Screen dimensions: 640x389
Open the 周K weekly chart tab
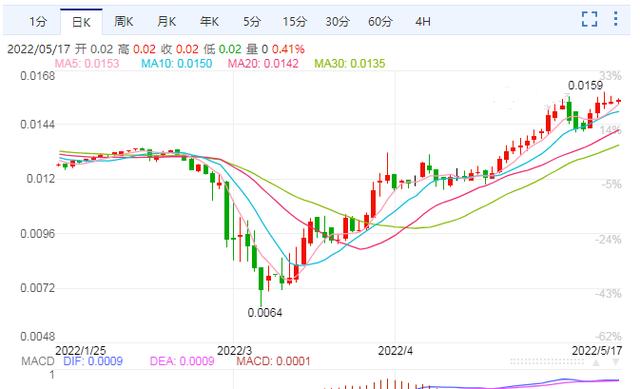(x=123, y=22)
